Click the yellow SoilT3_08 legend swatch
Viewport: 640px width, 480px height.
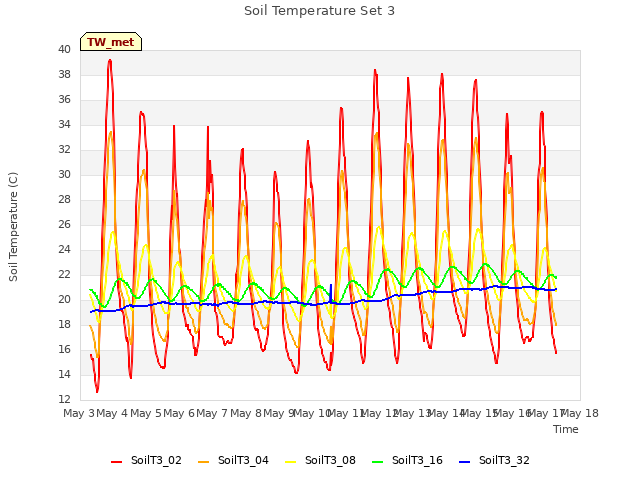pyautogui.click(x=290, y=462)
